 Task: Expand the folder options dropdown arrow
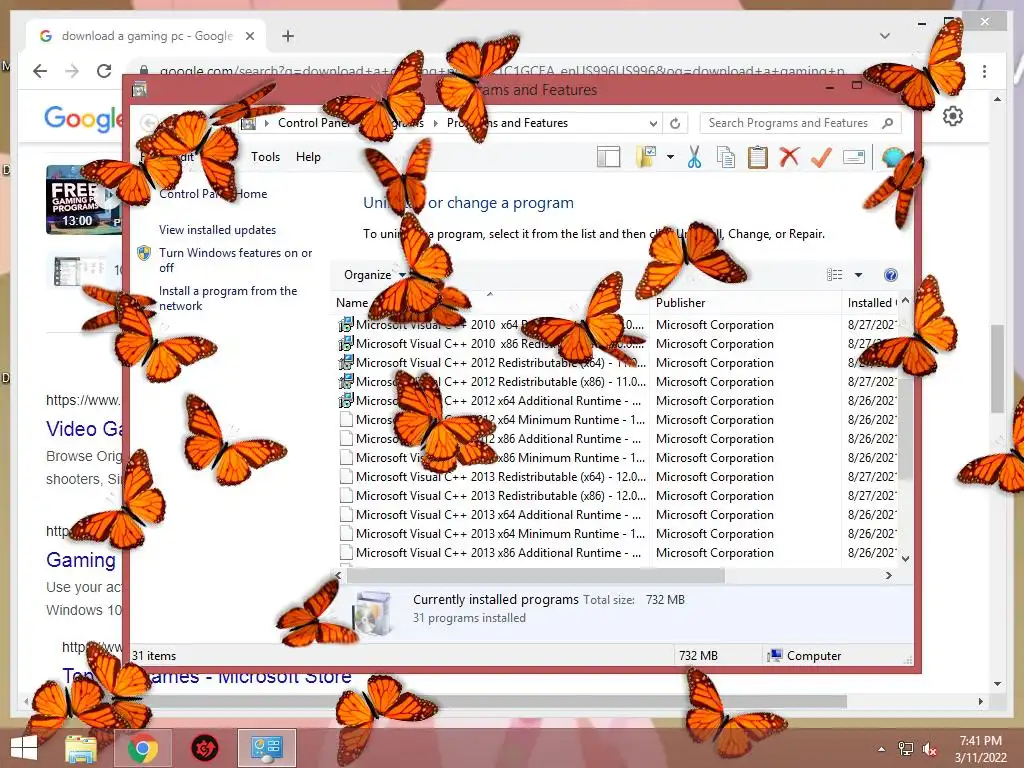[x=670, y=157]
